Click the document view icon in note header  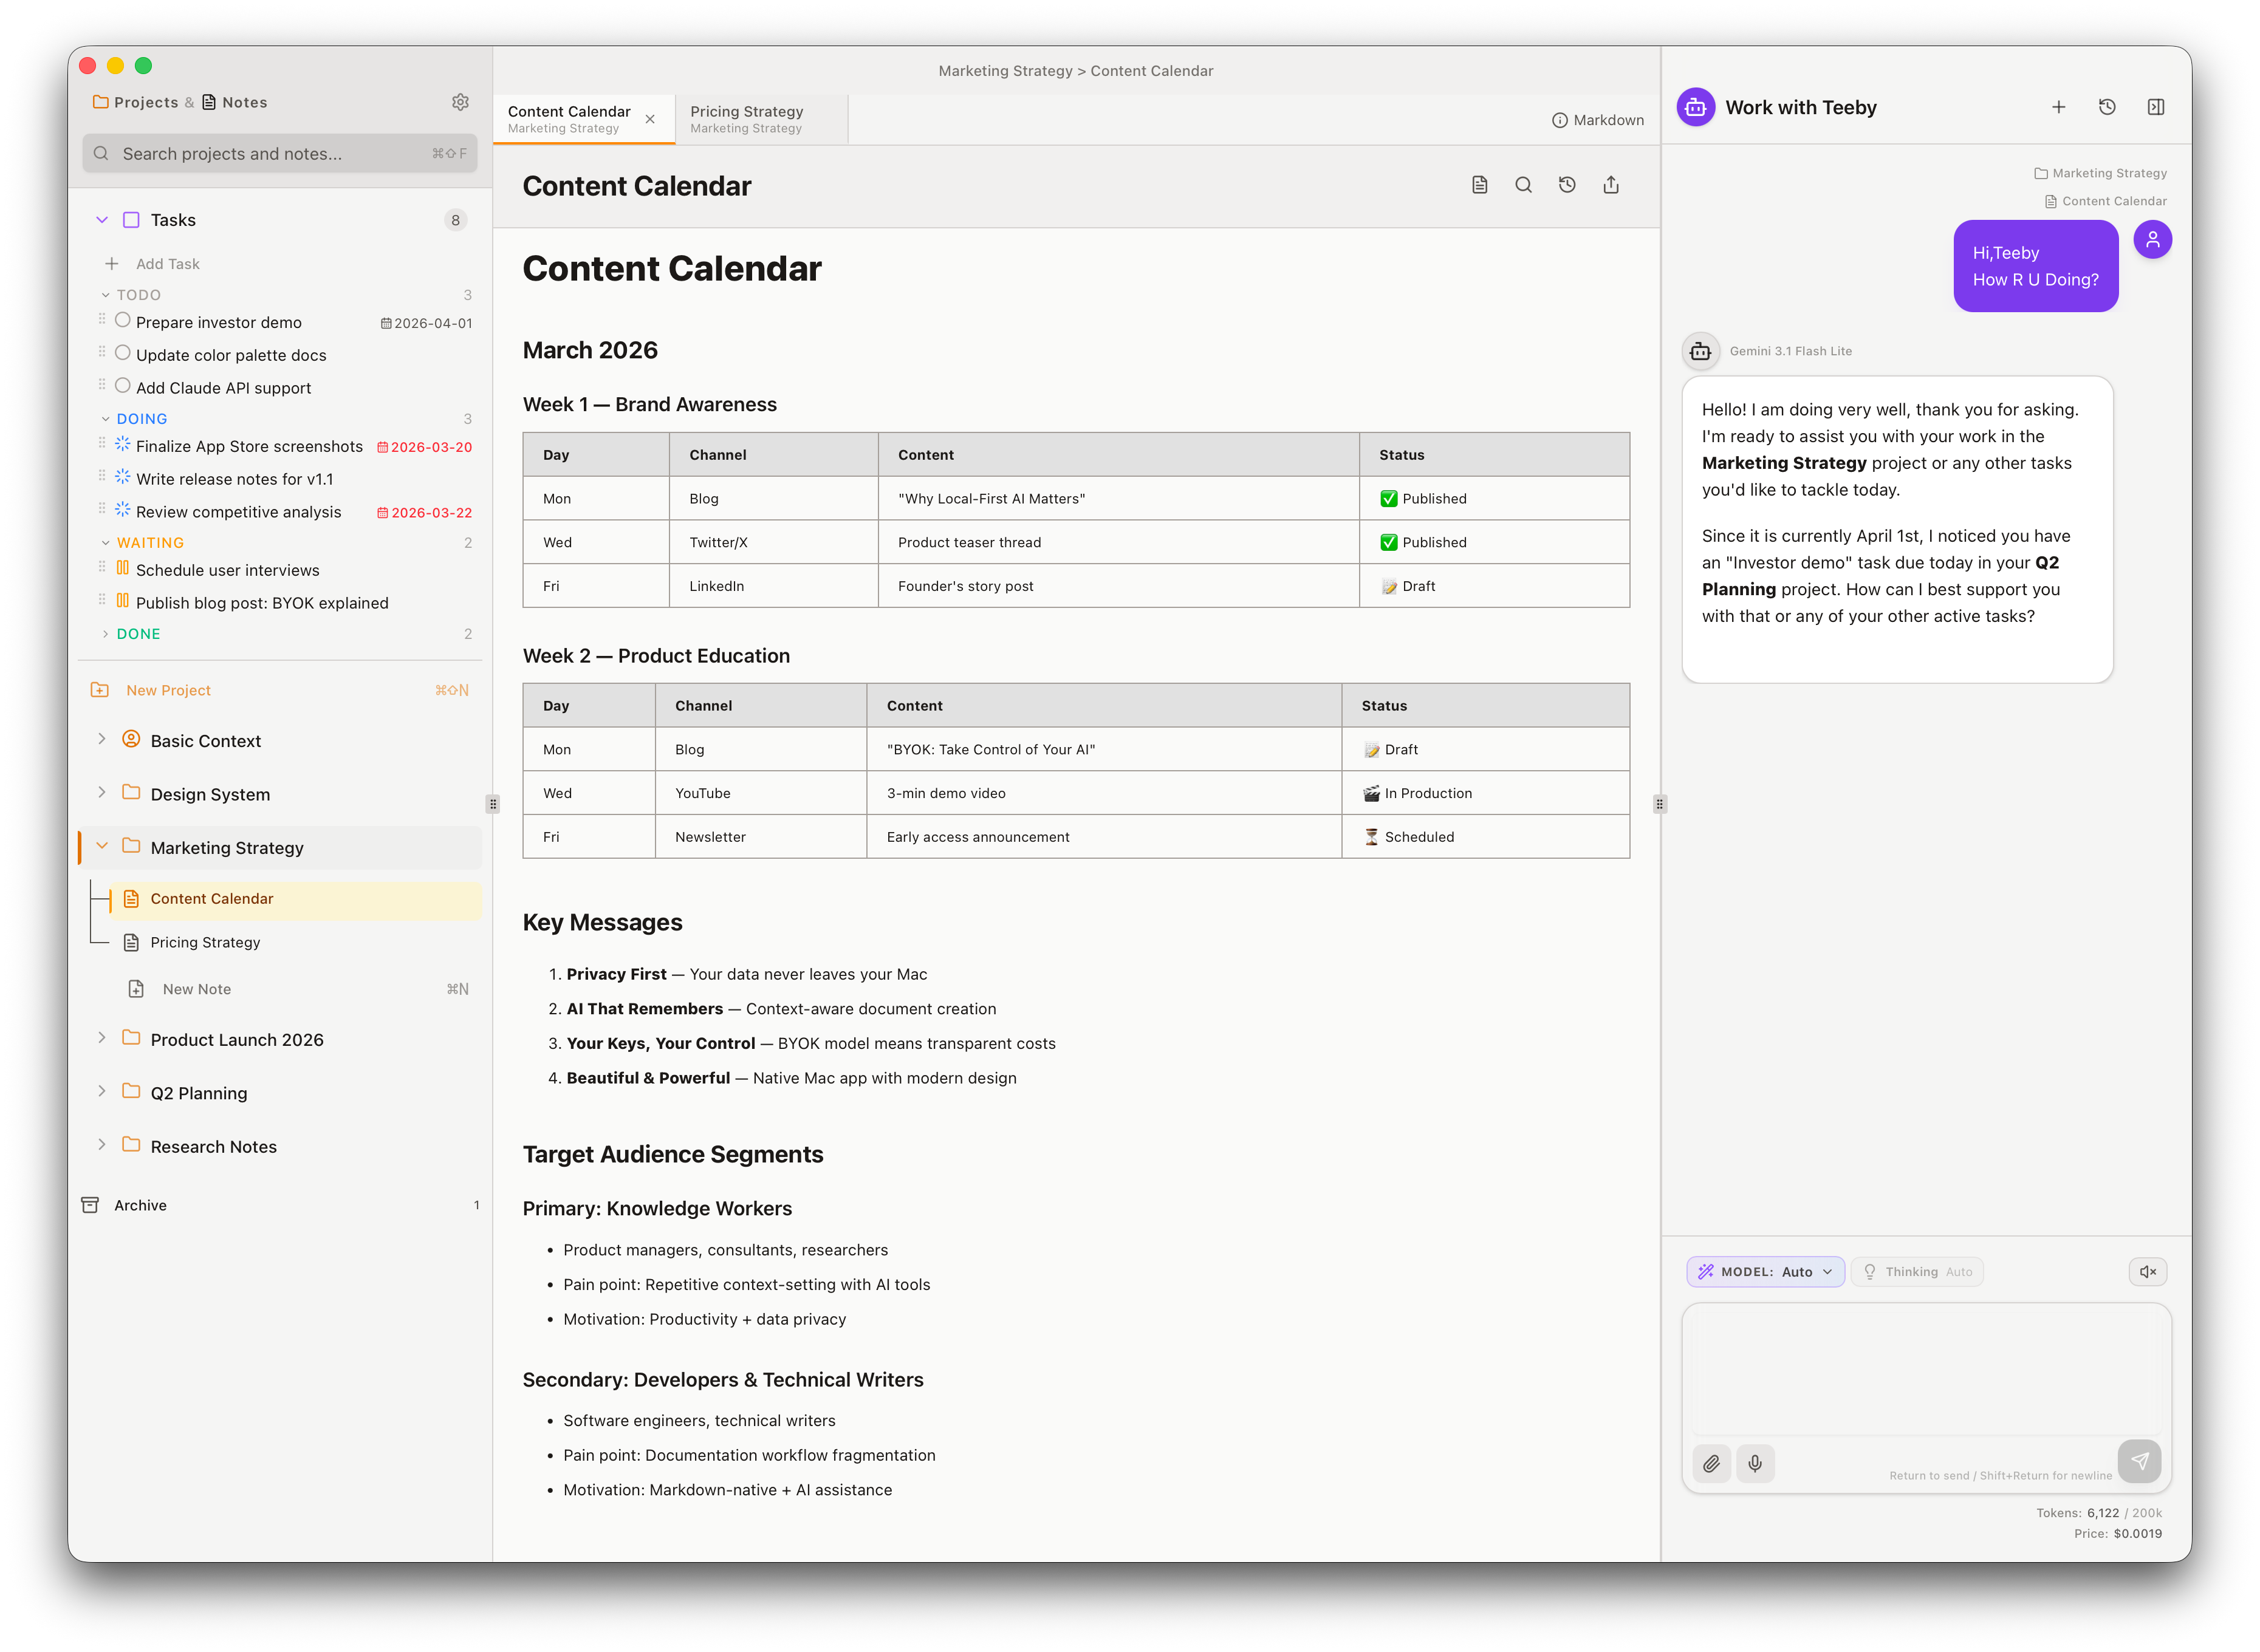pyautogui.click(x=1479, y=185)
